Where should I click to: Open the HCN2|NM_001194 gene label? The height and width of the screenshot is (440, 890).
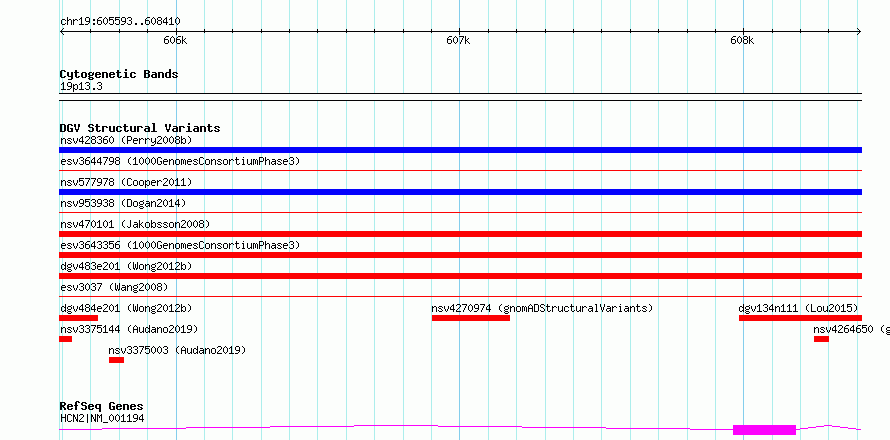(102, 418)
